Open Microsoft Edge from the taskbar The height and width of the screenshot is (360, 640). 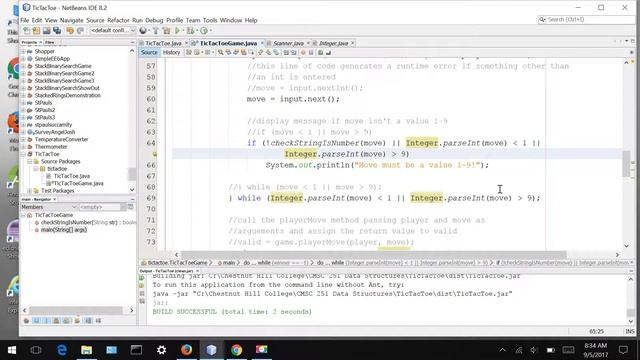click(x=62, y=350)
